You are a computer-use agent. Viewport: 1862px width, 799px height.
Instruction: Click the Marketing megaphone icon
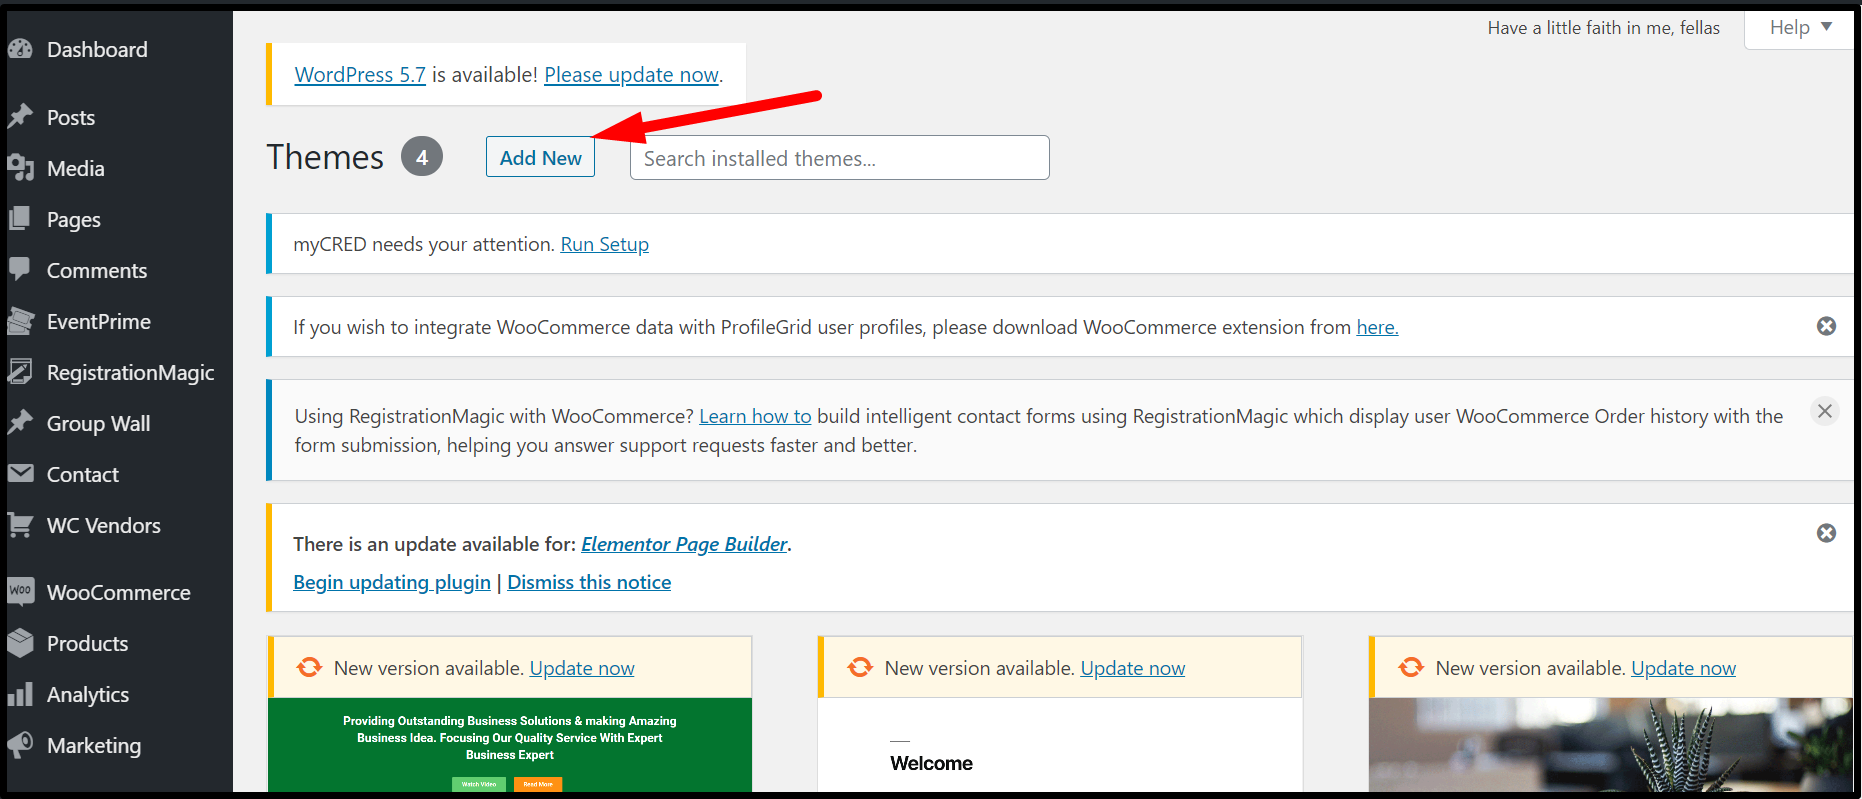coord(20,745)
